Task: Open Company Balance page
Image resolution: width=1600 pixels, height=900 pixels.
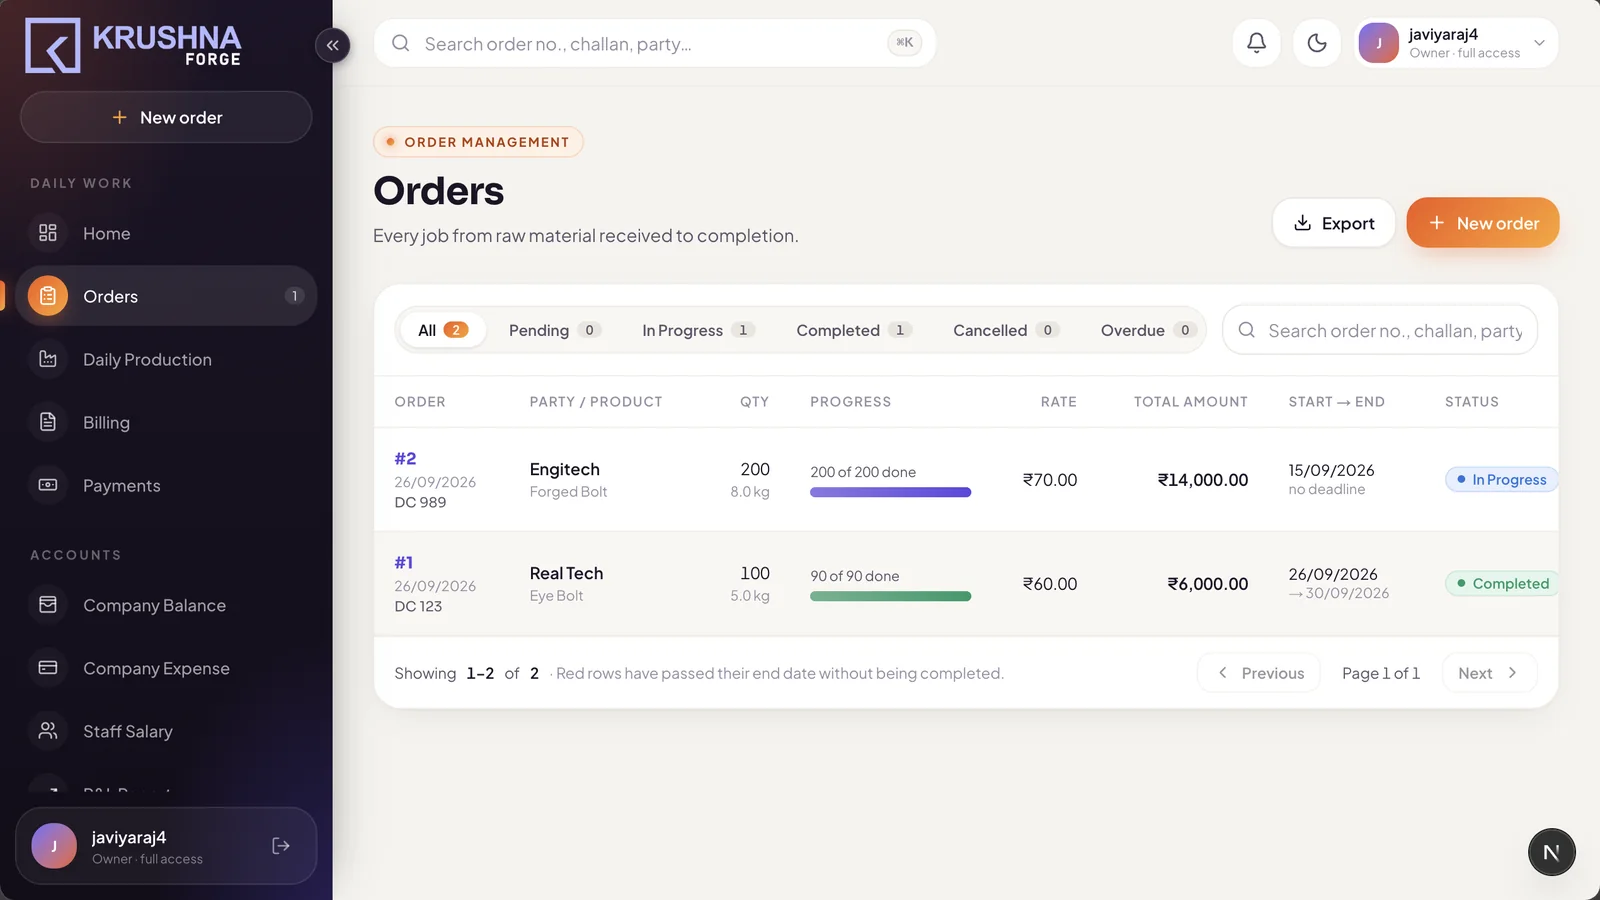Action: pos(166,605)
